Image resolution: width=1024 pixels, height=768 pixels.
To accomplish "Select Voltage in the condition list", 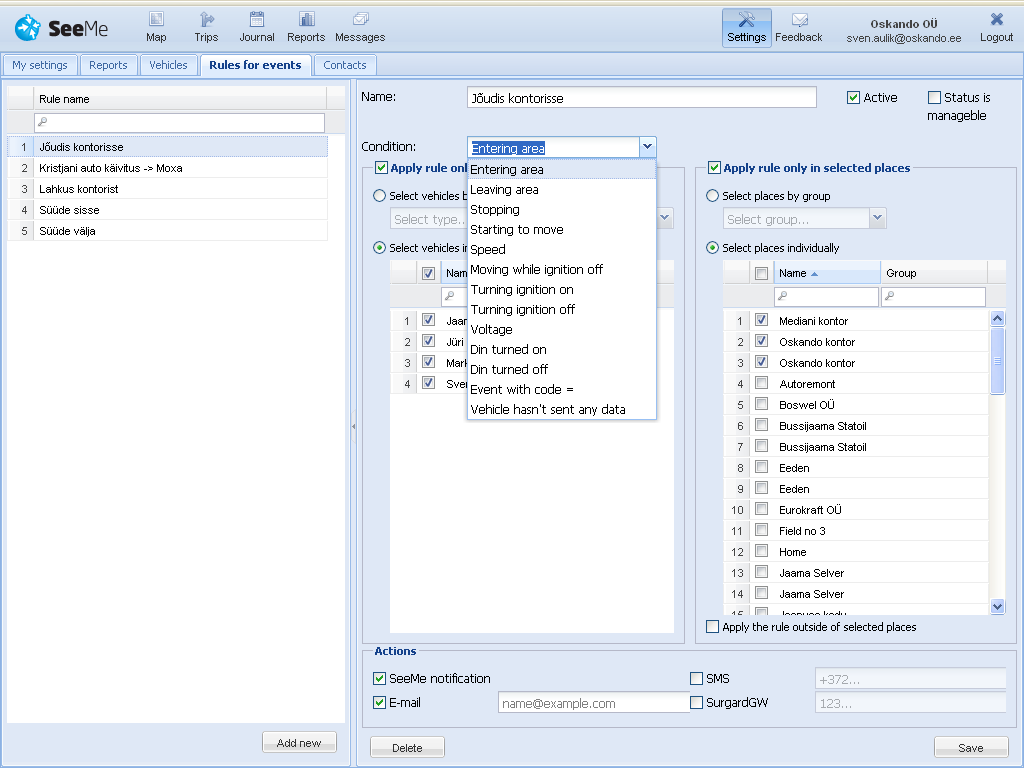I will pyautogui.click(x=562, y=330).
